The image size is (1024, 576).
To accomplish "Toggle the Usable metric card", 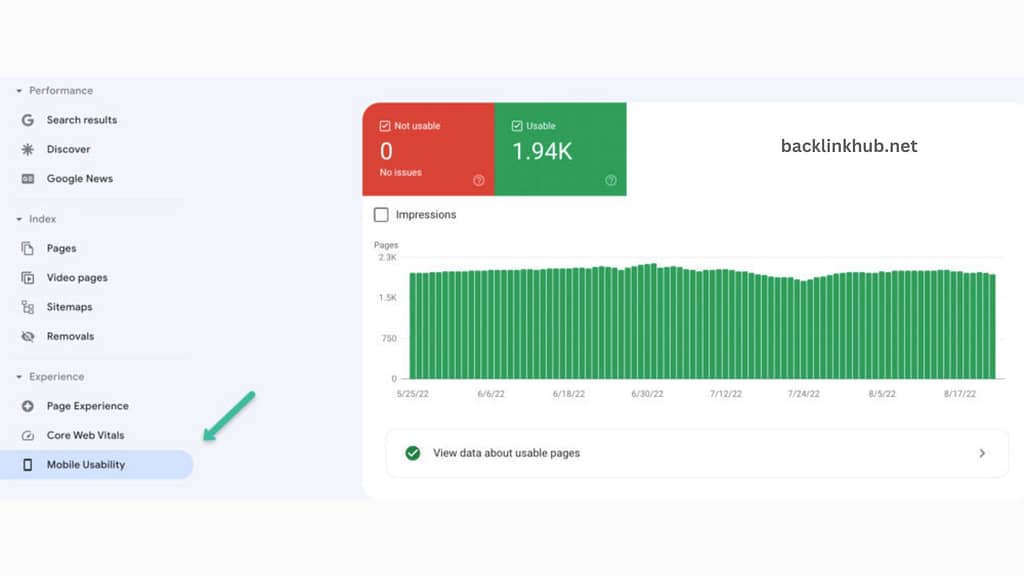I will click(560, 149).
